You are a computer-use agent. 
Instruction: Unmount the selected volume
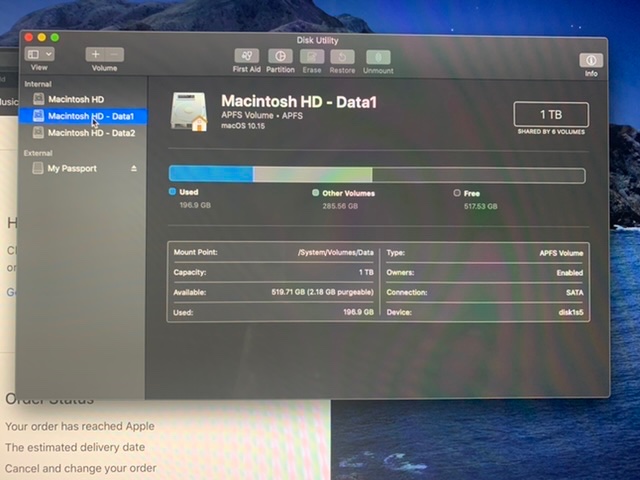[378, 57]
